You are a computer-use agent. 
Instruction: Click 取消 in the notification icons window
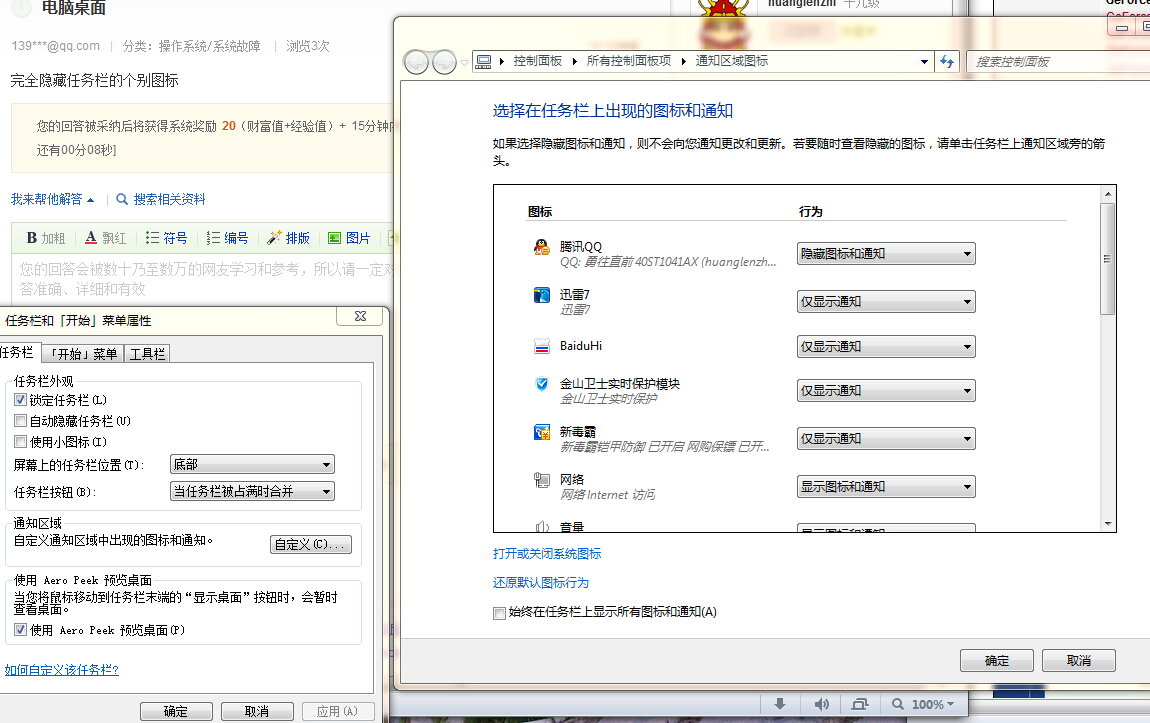coord(1079,661)
